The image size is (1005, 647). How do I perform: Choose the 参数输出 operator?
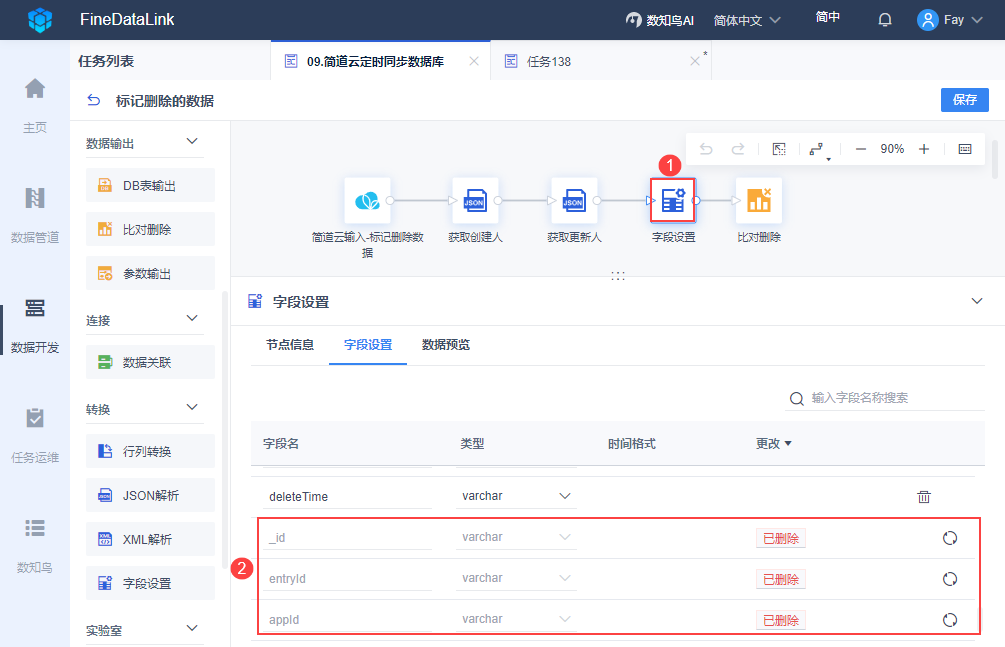tap(151, 273)
